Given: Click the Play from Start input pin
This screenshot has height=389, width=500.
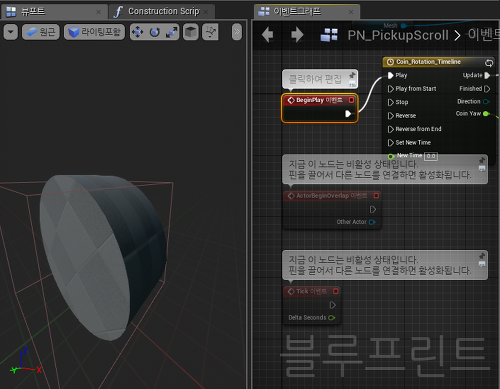Looking at the screenshot, I should [391, 89].
